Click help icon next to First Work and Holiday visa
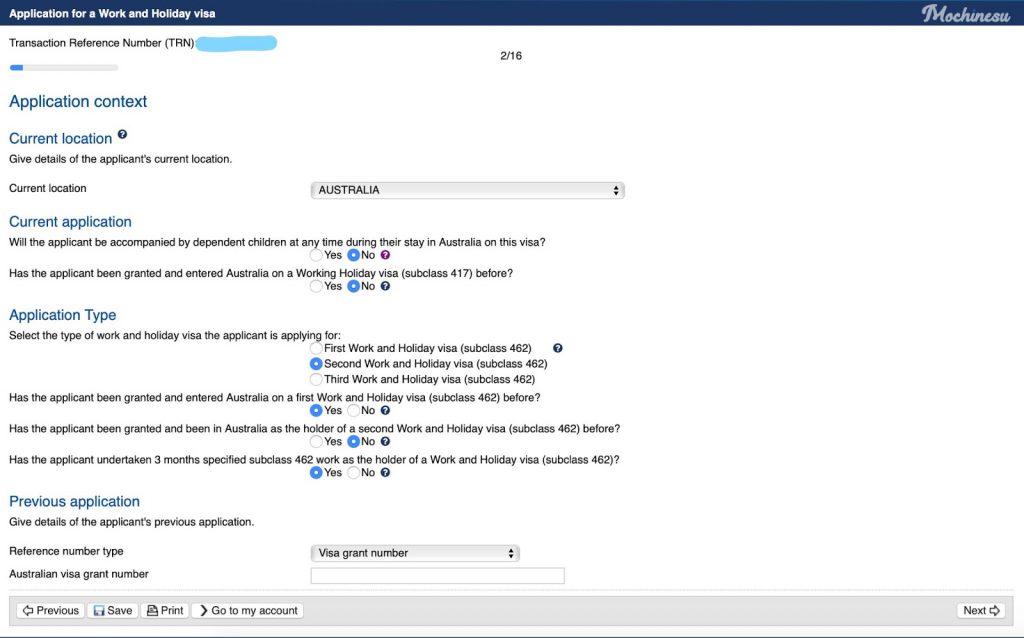This screenshot has height=638, width=1024. coord(558,348)
